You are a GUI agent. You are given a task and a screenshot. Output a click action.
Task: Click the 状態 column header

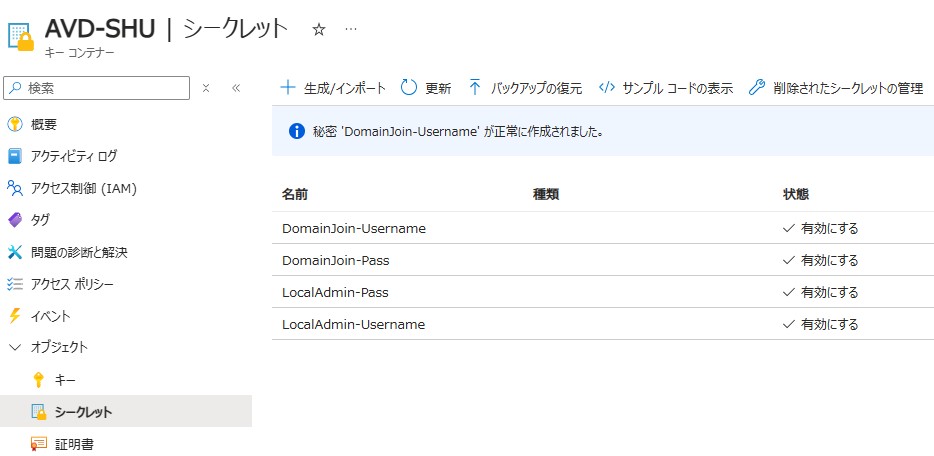(796, 194)
